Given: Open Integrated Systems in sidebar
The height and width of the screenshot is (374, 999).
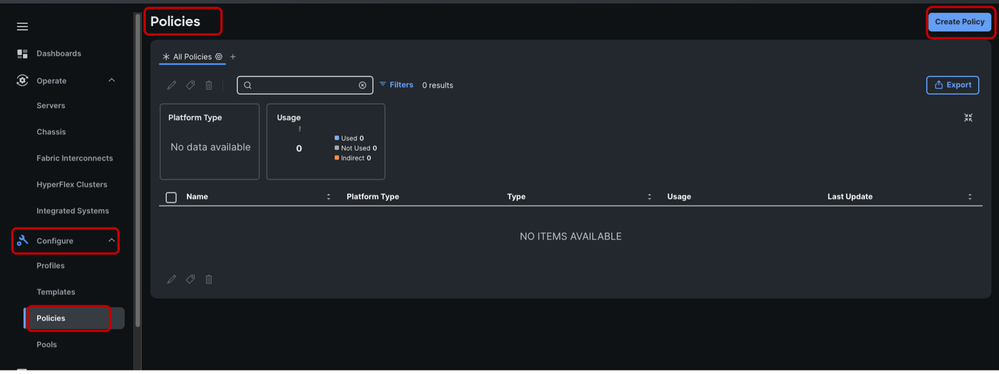Looking at the screenshot, I should [73, 211].
